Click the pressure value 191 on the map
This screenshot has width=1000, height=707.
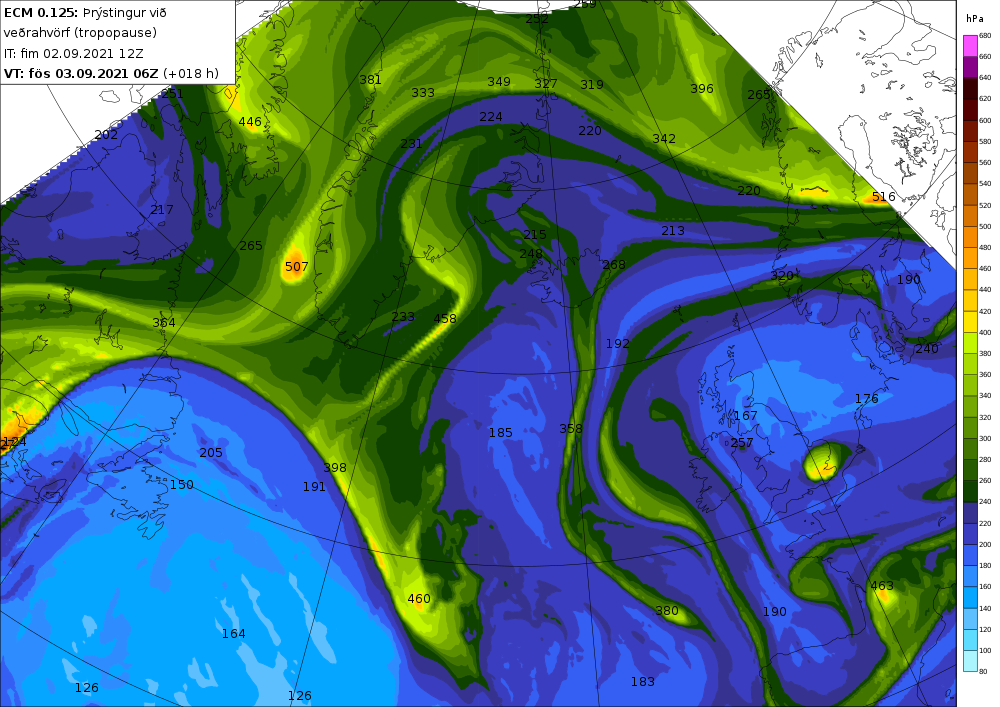click(314, 486)
